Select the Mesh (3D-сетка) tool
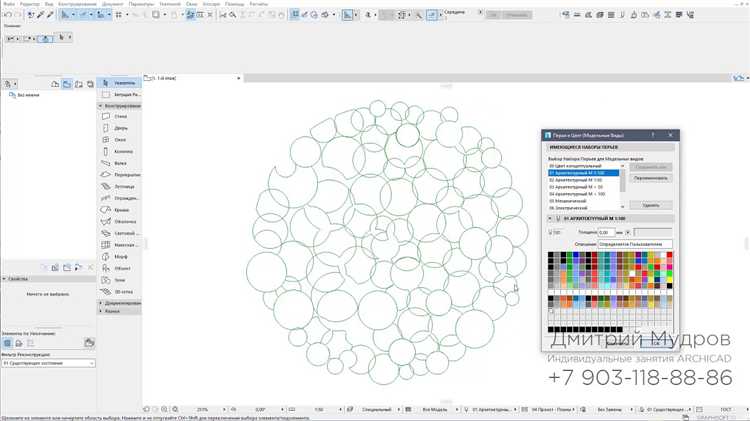Viewport: 750px width, 421px height. (119, 291)
